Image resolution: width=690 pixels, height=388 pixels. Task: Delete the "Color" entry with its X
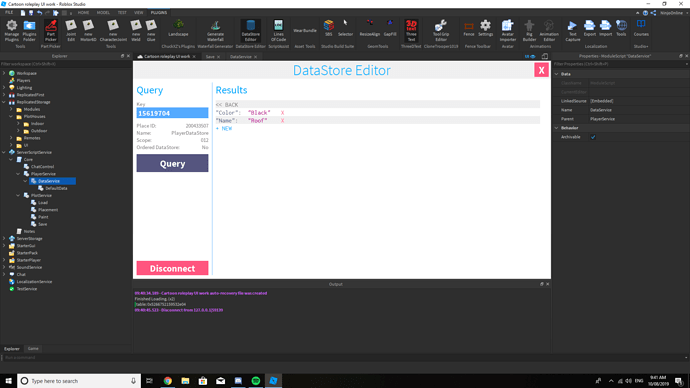click(283, 113)
